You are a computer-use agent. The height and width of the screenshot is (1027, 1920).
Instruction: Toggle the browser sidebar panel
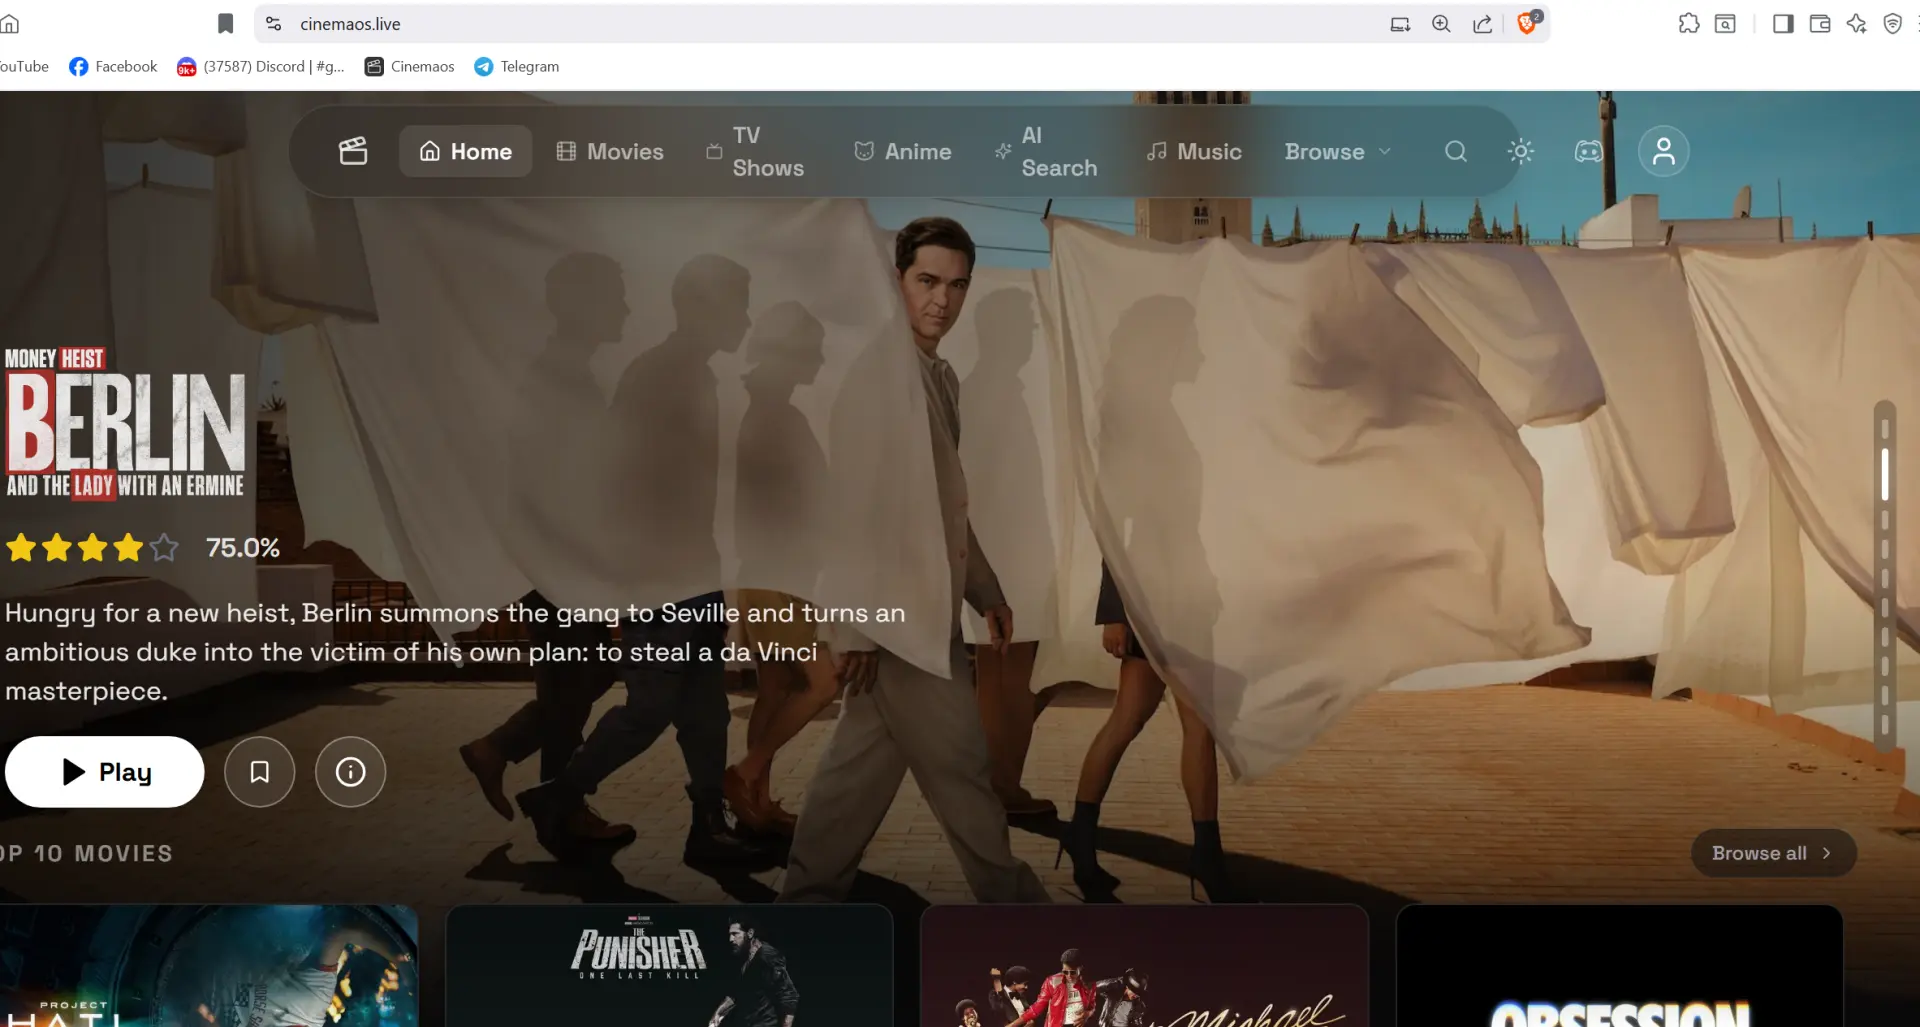[x=1783, y=24]
